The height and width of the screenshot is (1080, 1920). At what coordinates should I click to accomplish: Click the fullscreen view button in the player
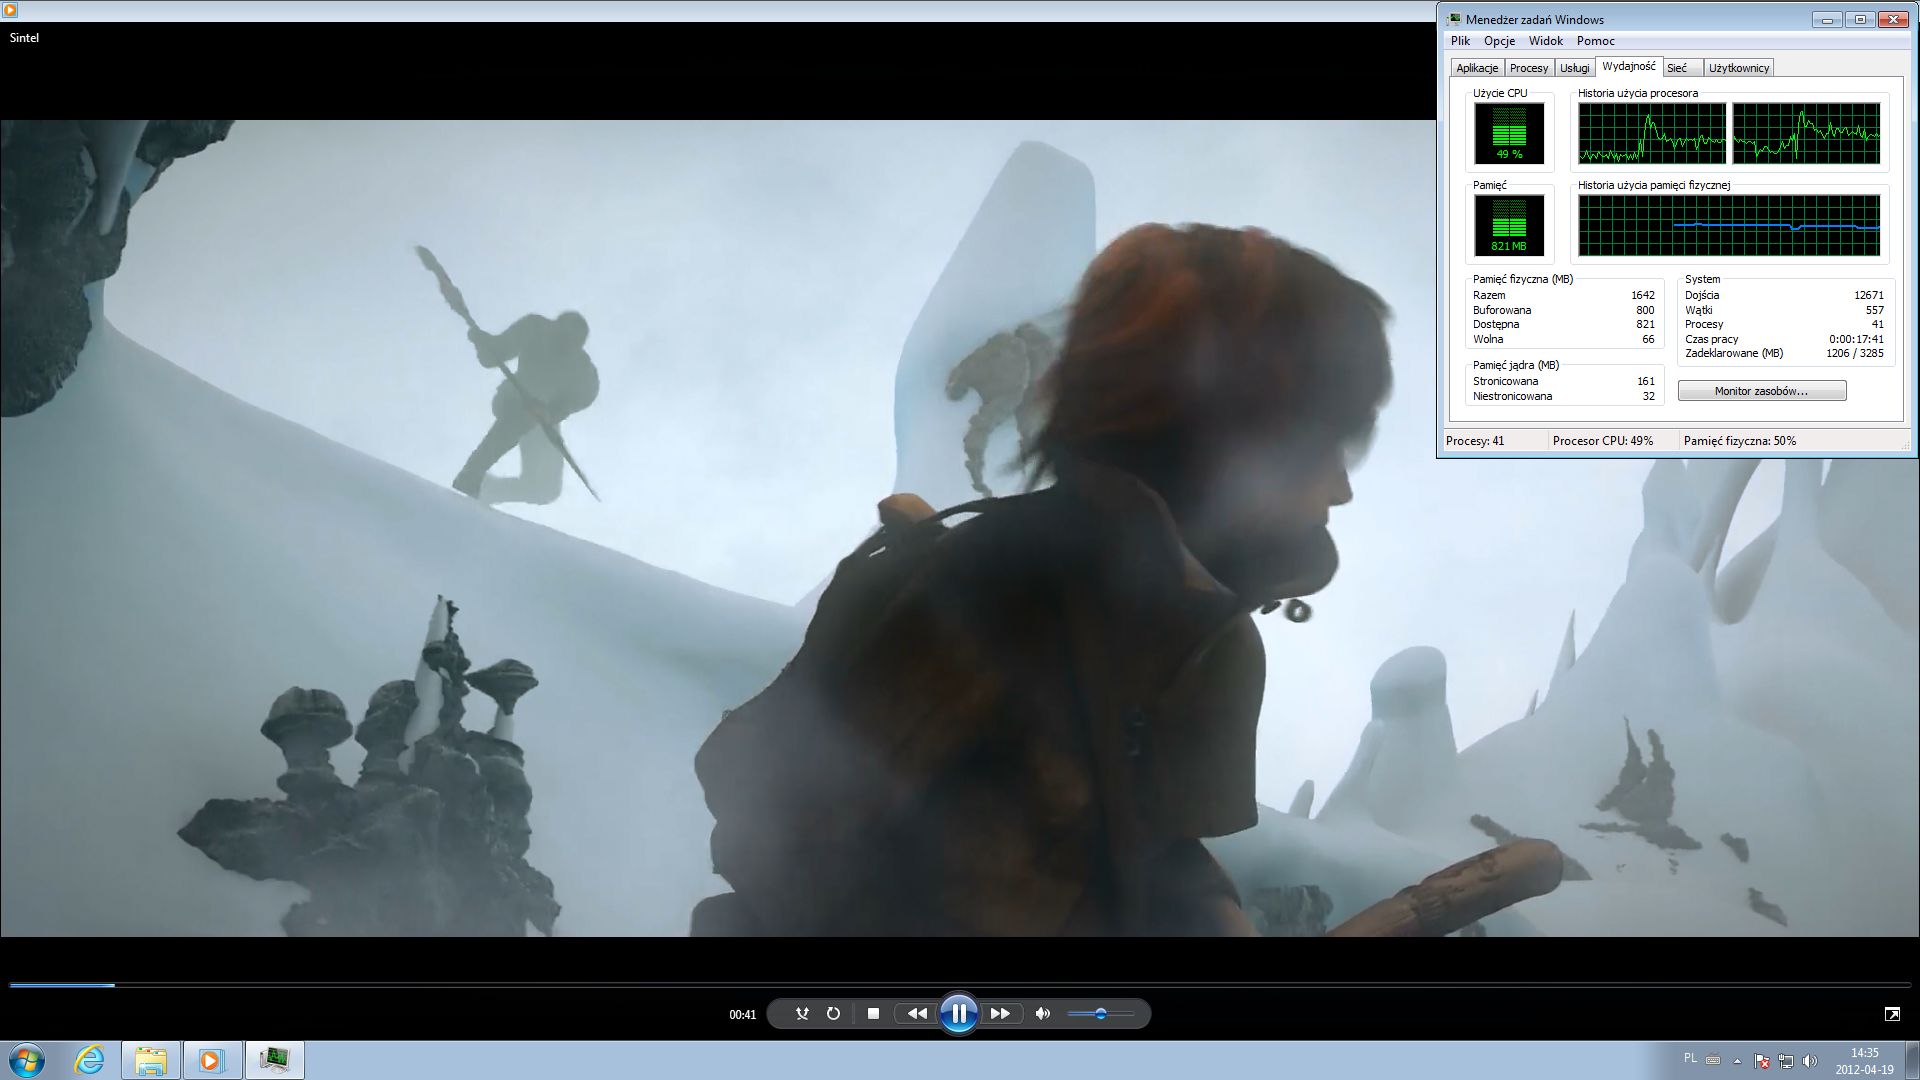coord(1892,1014)
